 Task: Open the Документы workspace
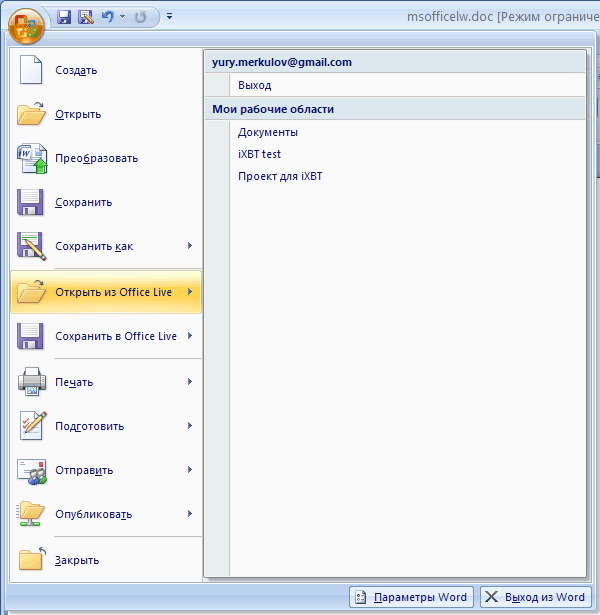tap(268, 133)
